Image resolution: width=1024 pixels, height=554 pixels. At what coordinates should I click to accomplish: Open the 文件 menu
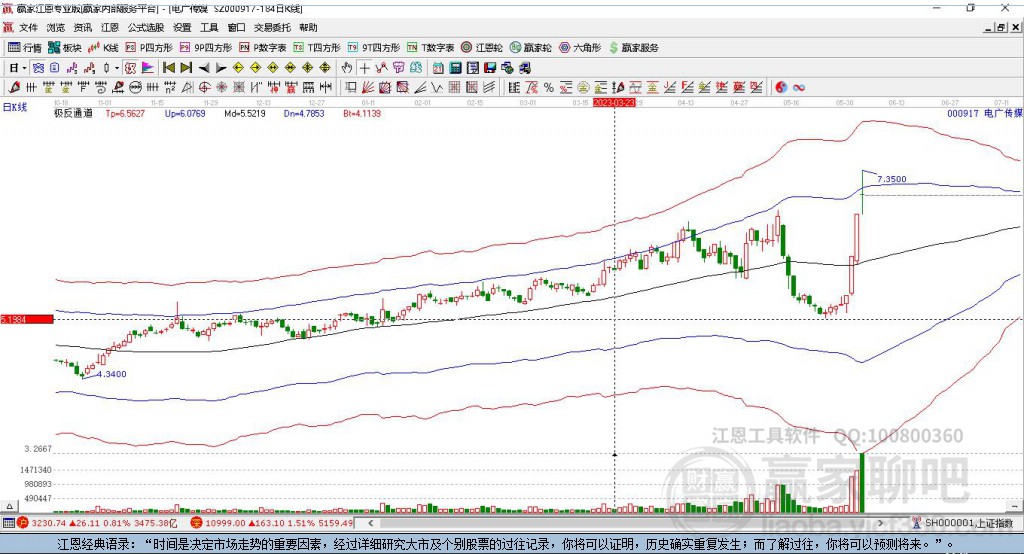click(x=29, y=27)
